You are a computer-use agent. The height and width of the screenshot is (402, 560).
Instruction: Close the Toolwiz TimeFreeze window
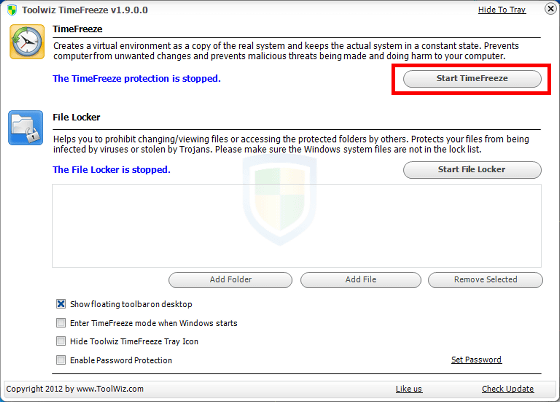551,9
